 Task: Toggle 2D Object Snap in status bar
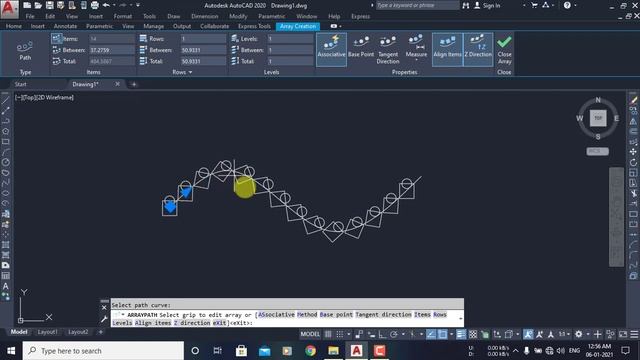click(442, 334)
